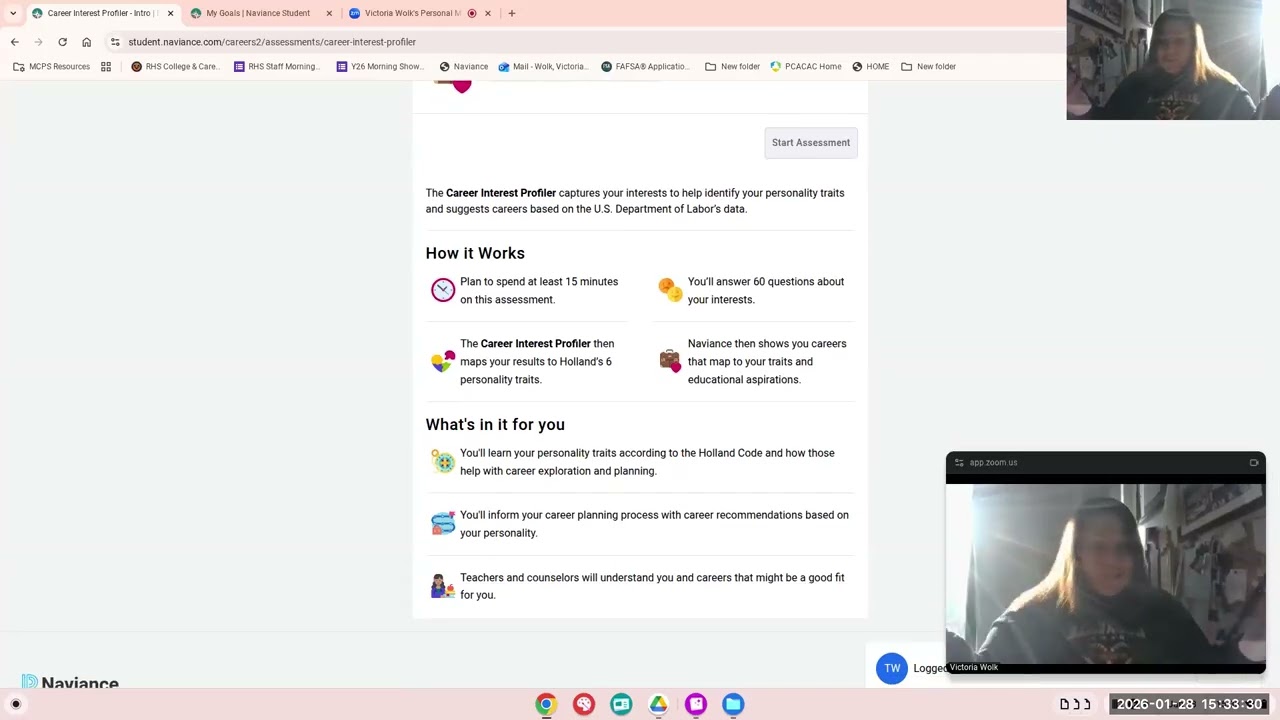Open the Naviance bookmark
Screen dimensions: 1280x720
pyautogui.click(x=463, y=66)
